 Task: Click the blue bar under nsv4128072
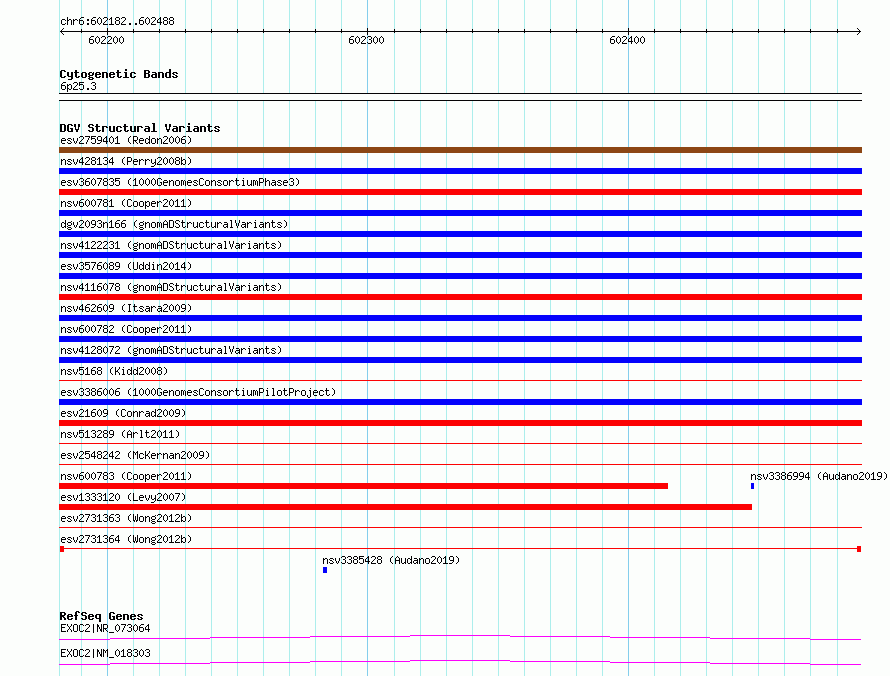pyautogui.click(x=460, y=360)
